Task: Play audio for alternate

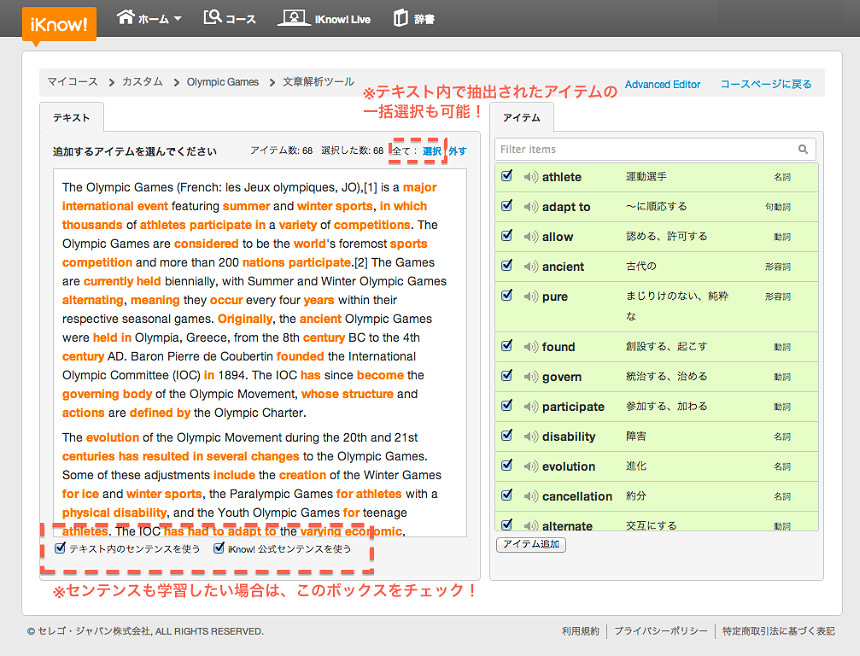Action: pos(530,525)
